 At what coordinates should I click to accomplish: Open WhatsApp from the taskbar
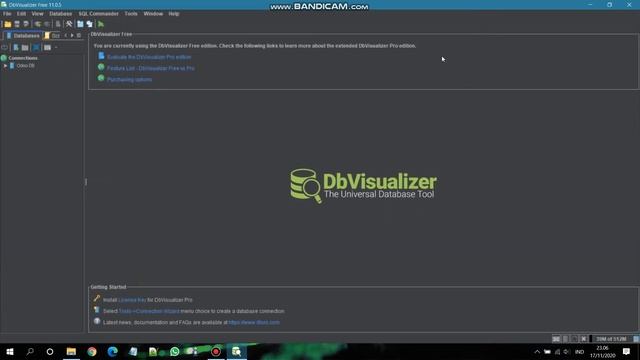[x=174, y=351]
